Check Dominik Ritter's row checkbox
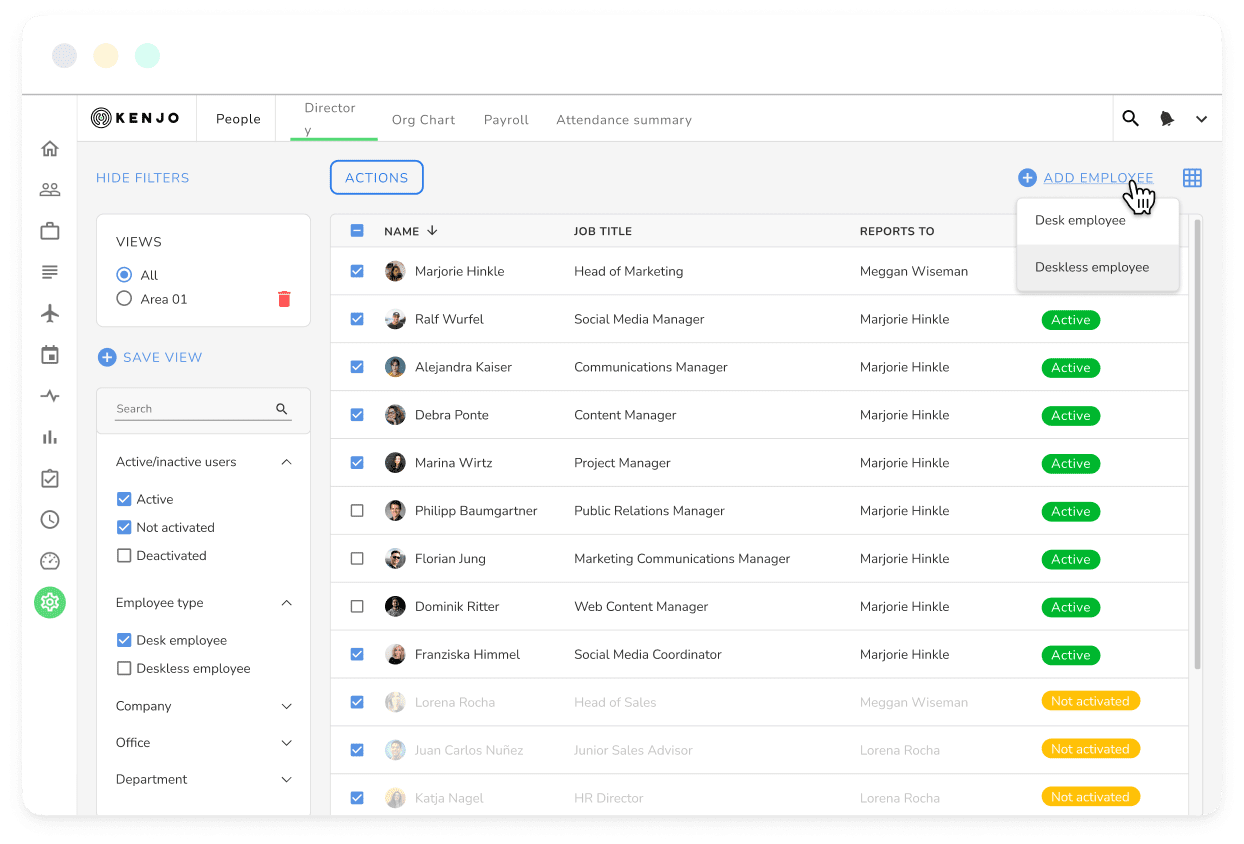Viewport: 1244px width, 844px height. [x=357, y=607]
